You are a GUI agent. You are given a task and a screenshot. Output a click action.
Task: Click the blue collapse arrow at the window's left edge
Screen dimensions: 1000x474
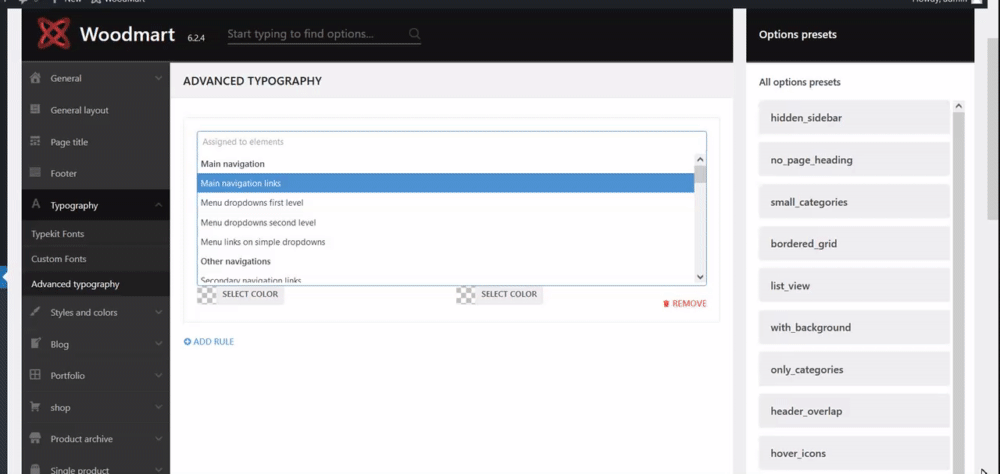click(4, 278)
